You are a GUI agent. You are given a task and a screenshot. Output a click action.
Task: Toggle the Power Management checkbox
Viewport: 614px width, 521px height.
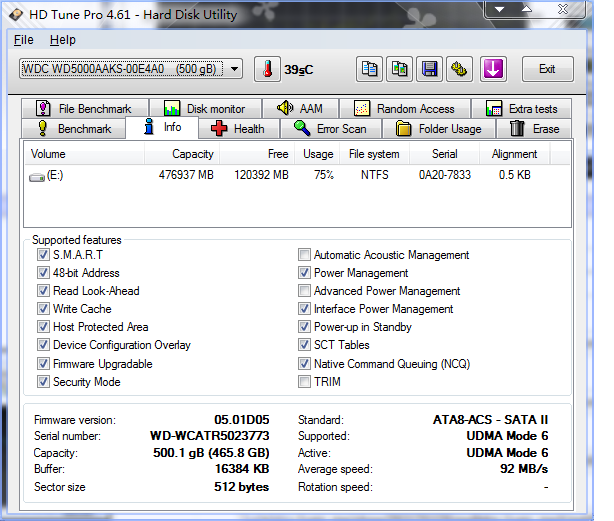(x=304, y=273)
